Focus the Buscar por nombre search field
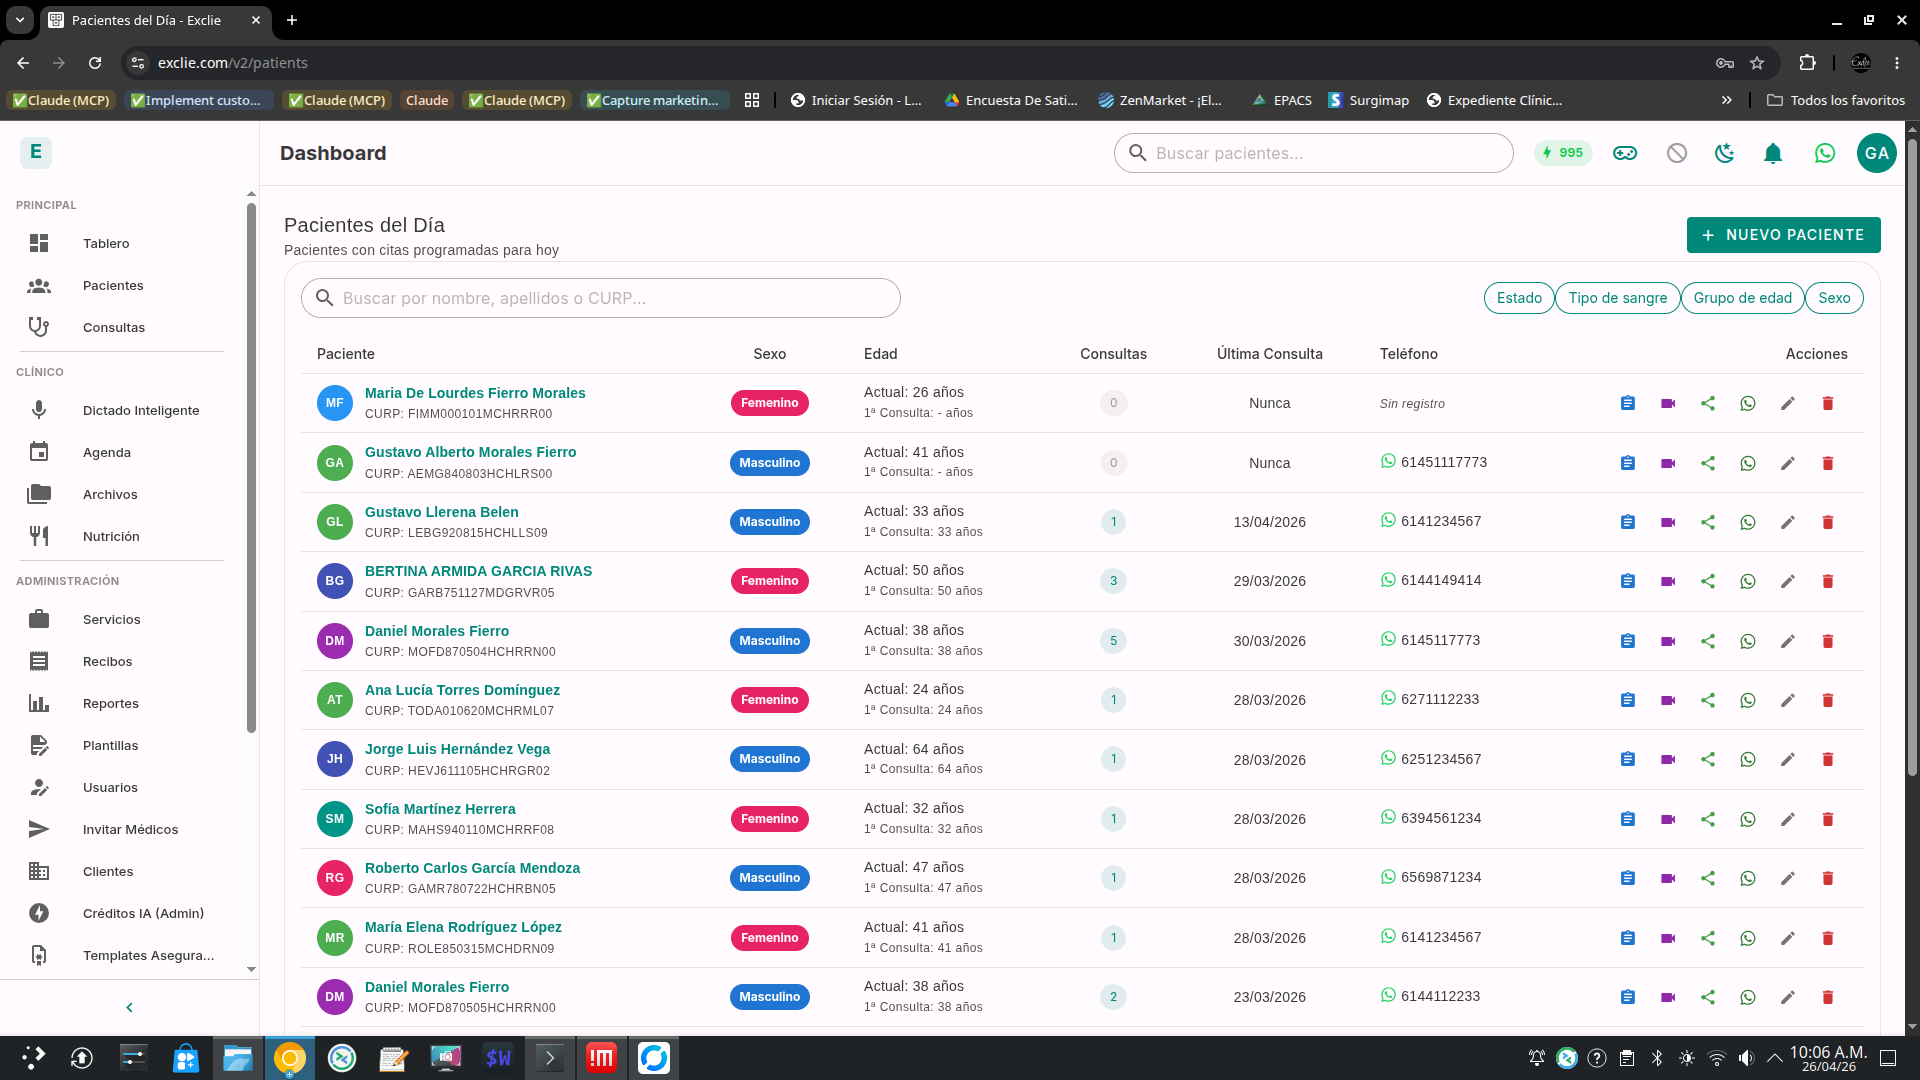Image resolution: width=1920 pixels, height=1080 pixels. [x=600, y=298]
